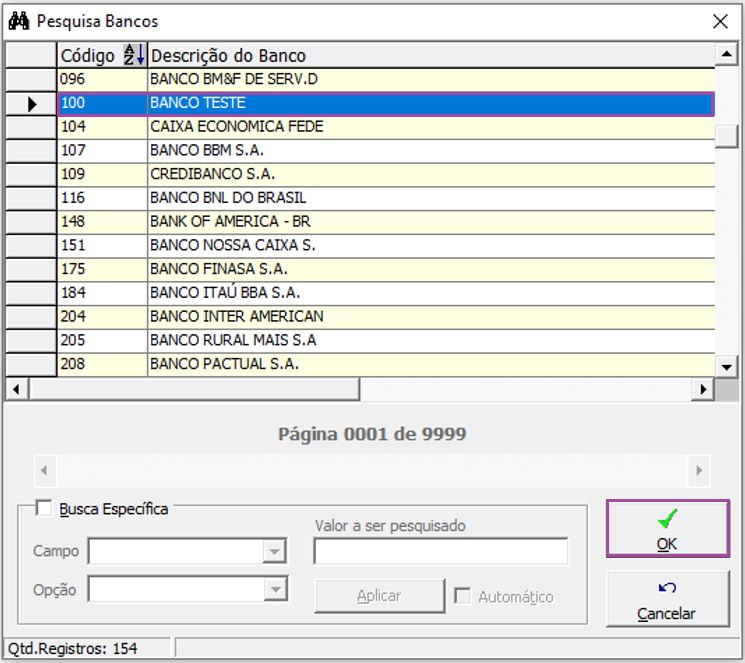Click code cell 151
Image resolution: width=745 pixels, height=663 pixels.
tap(102, 246)
